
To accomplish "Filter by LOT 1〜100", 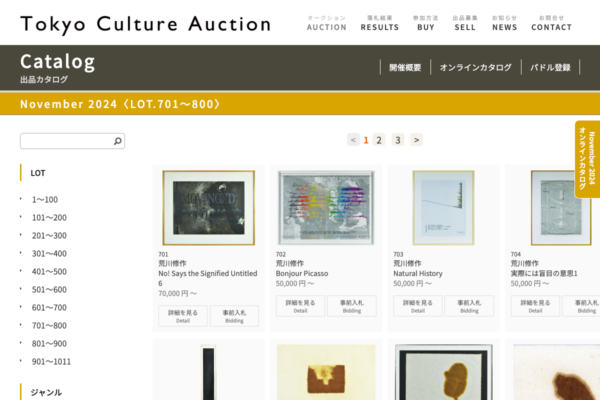I will 45,200.
